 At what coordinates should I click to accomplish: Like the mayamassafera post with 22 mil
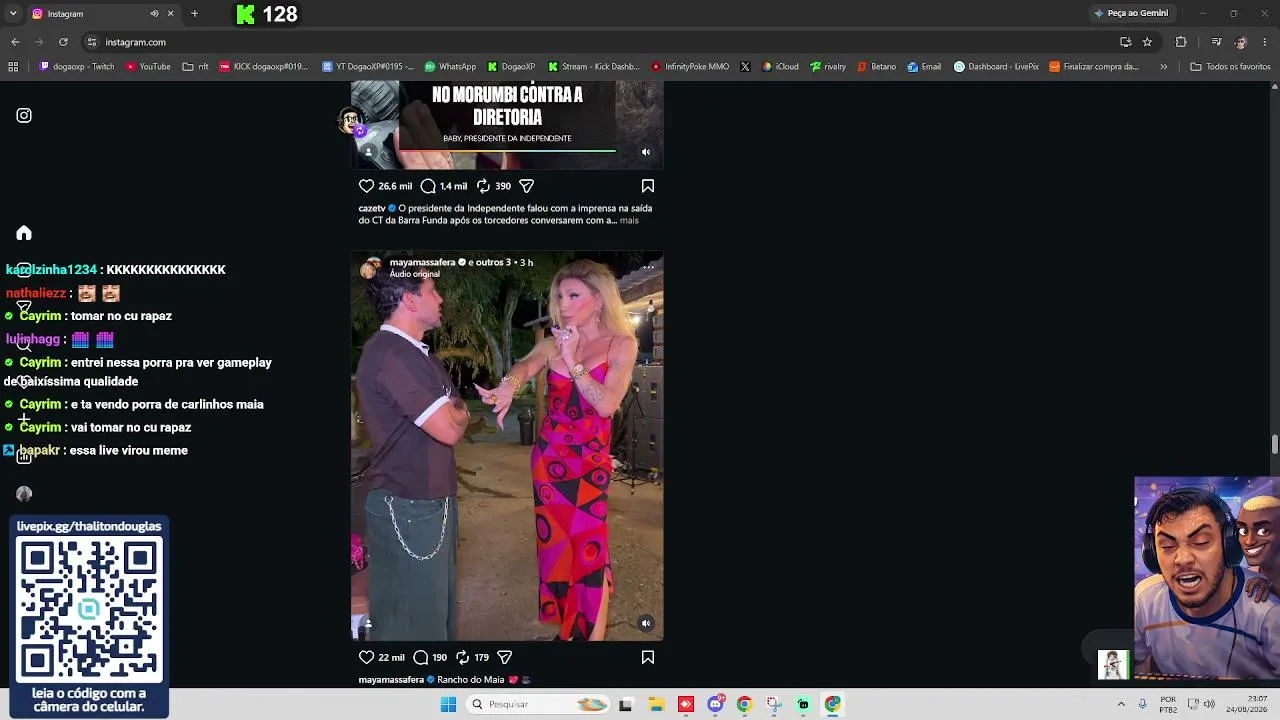point(366,657)
